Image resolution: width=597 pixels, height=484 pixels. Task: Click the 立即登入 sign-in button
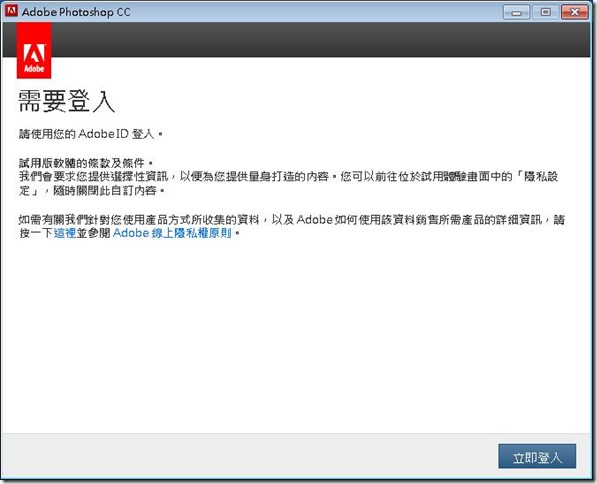point(537,456)
